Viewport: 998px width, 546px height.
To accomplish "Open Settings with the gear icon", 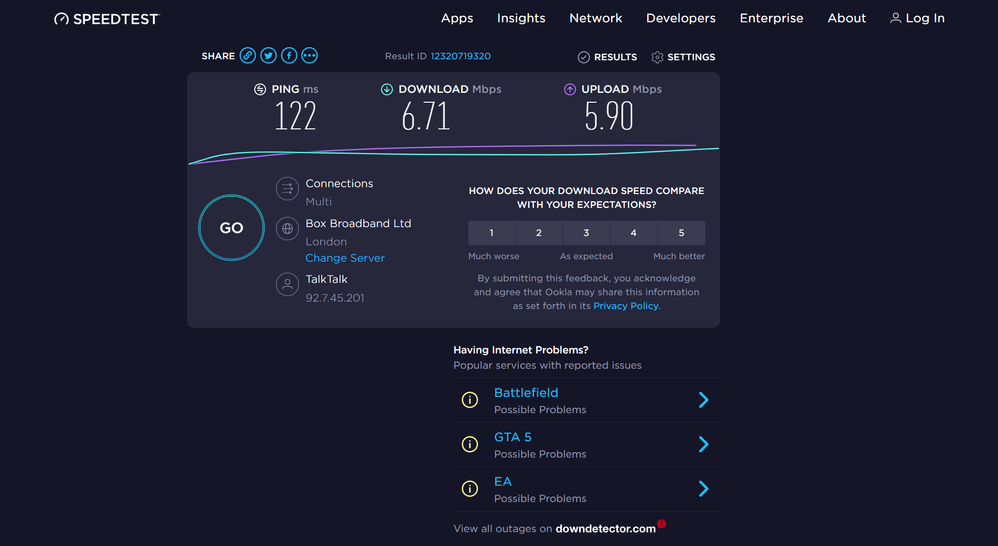I will click(658, 57).
